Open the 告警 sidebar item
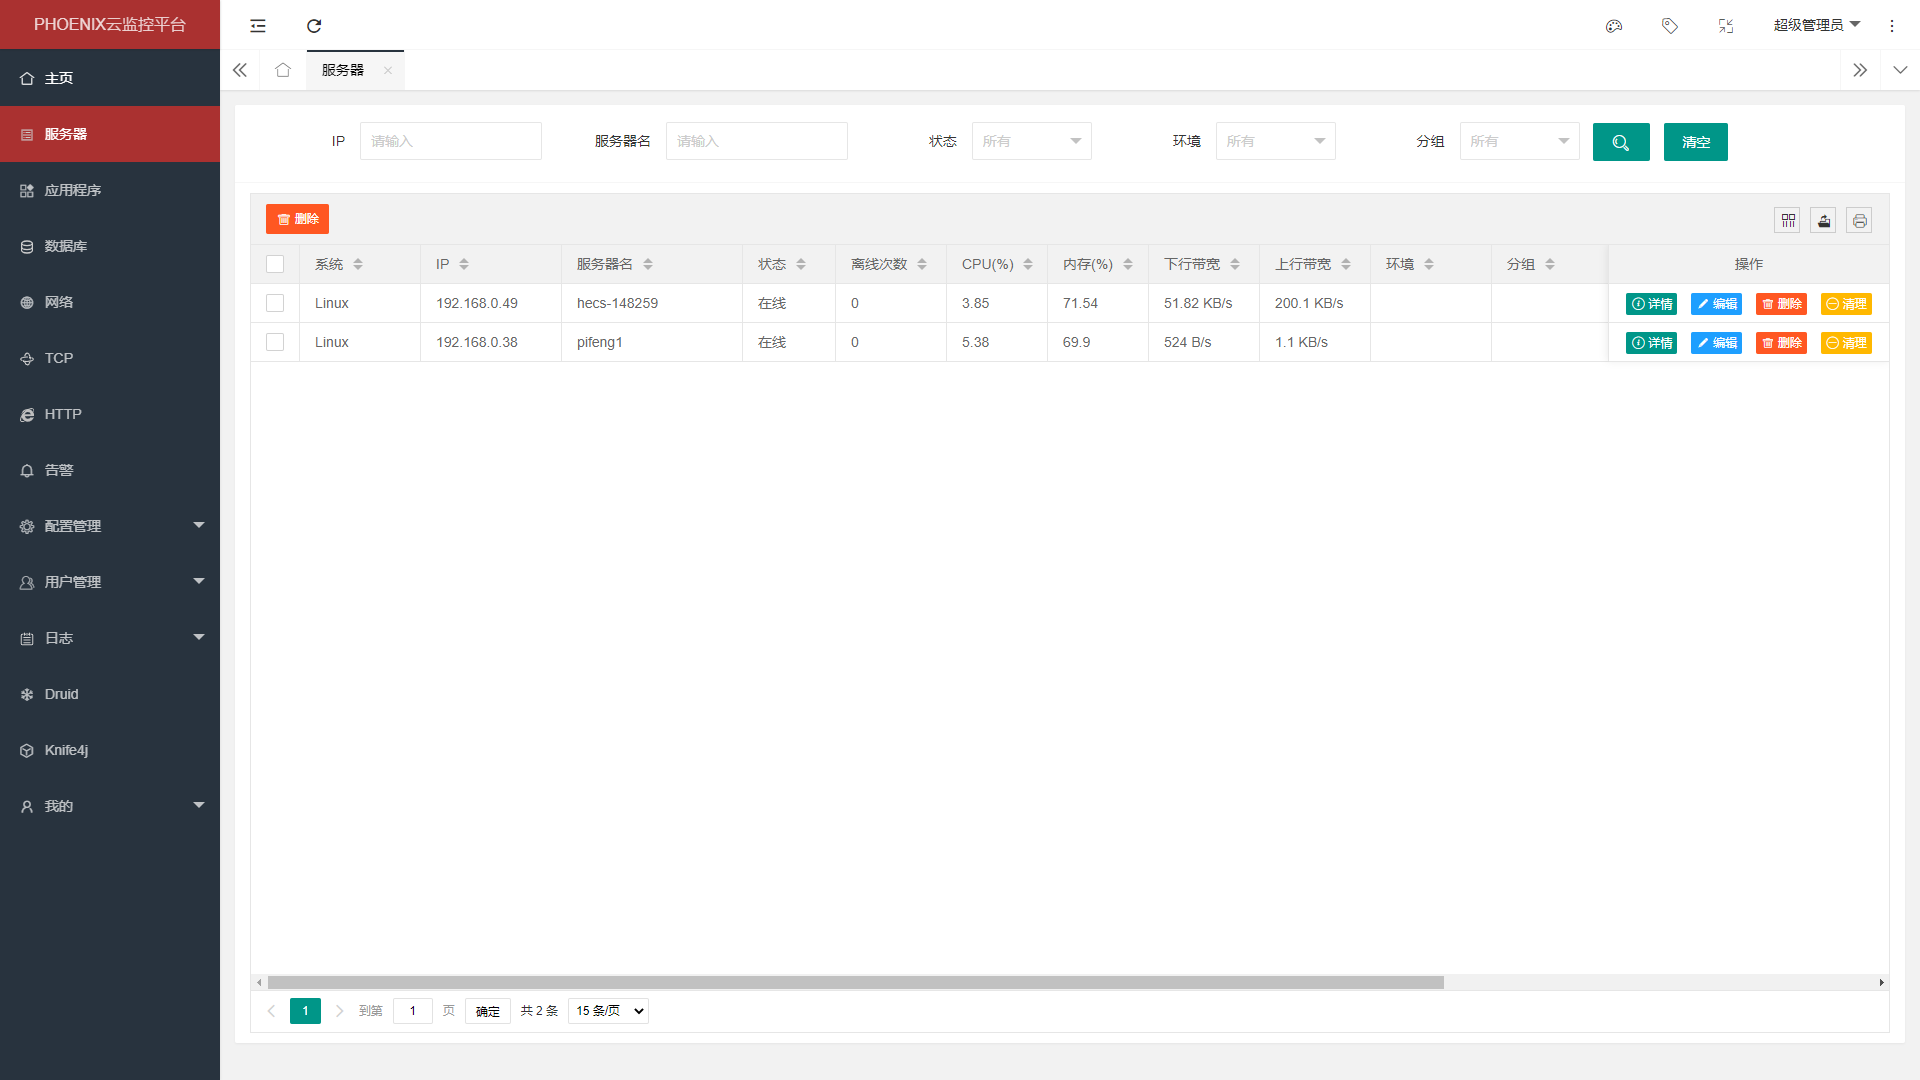This screenshot has height=1080, width=1920. point(59,470)
